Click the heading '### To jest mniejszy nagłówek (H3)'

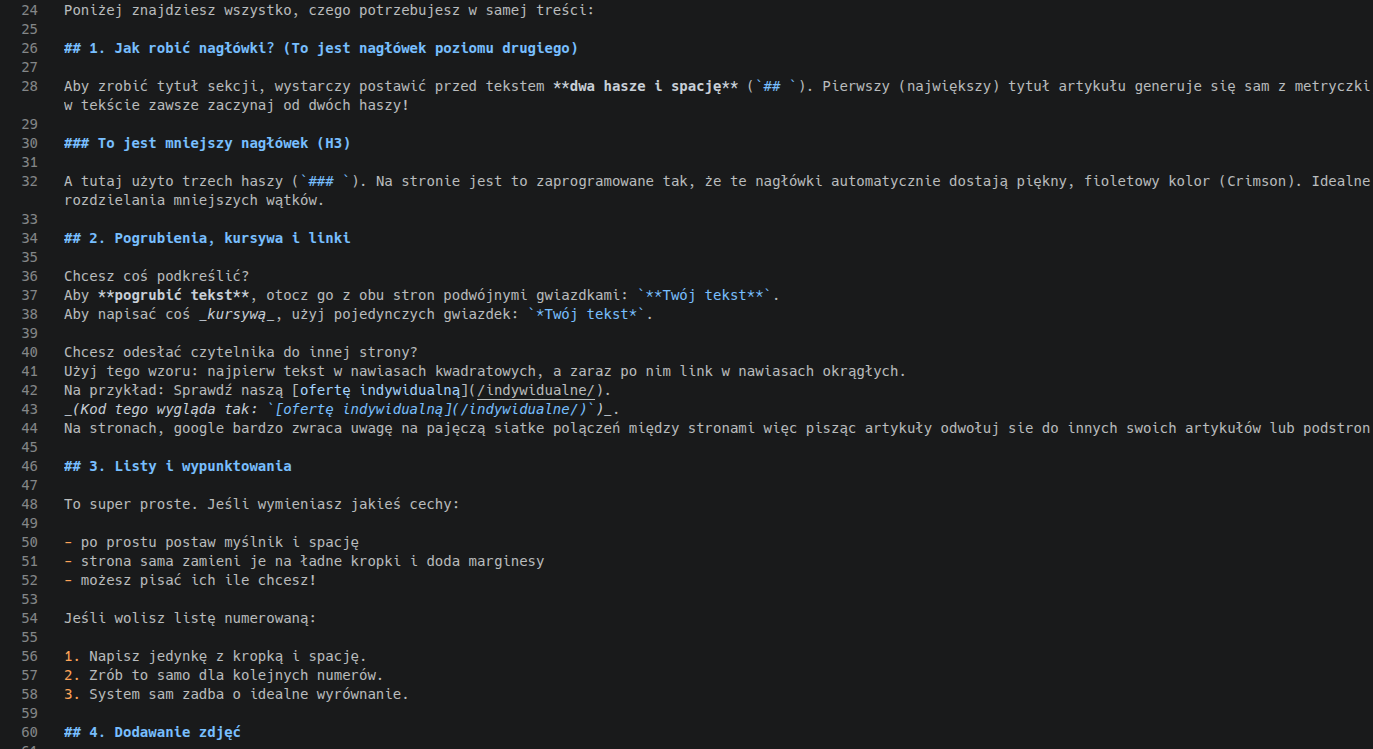207,143
